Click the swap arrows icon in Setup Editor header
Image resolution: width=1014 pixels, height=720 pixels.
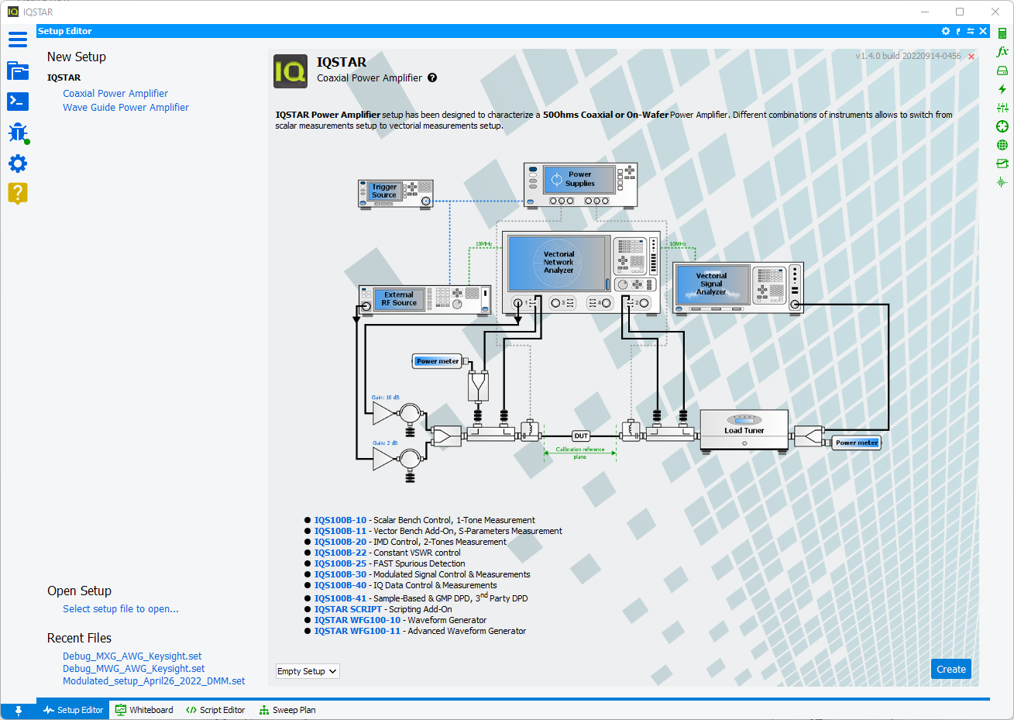pyautogui.click(x=971, y=31)
